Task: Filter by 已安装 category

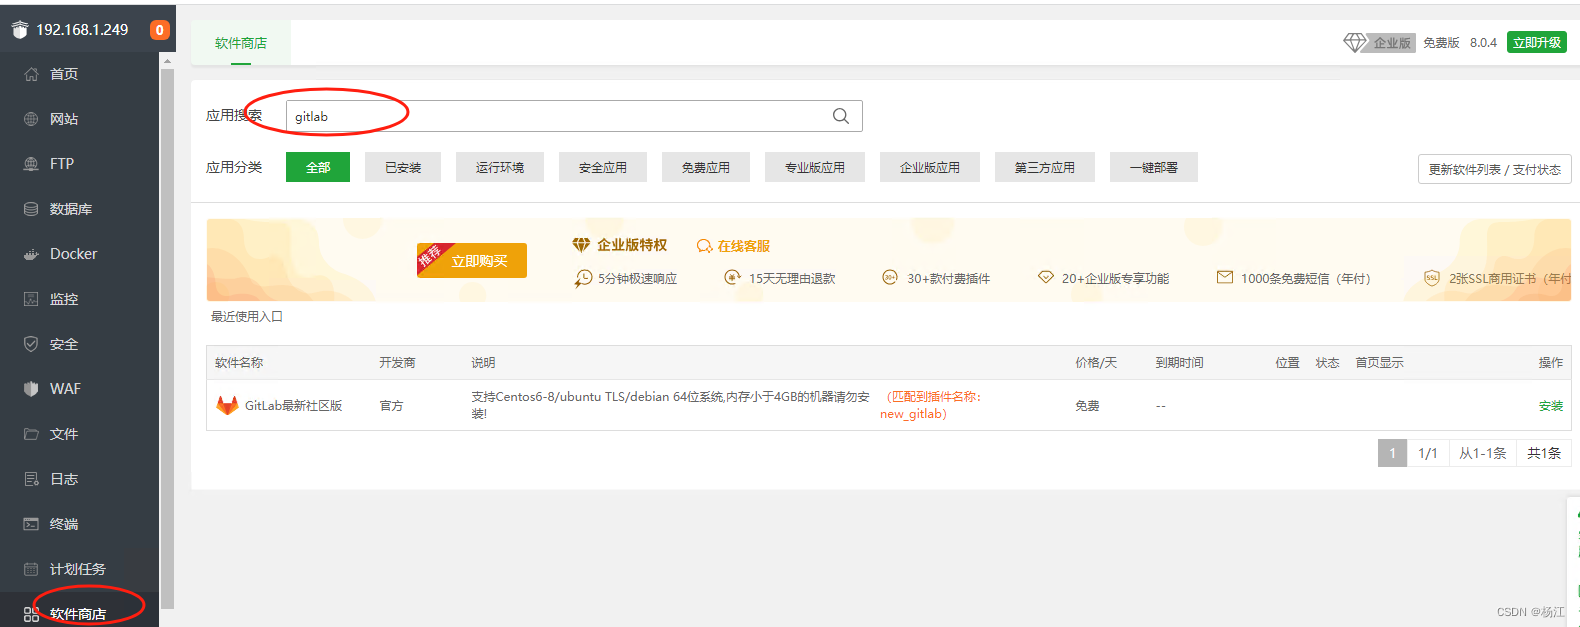Action: (403, 167)
